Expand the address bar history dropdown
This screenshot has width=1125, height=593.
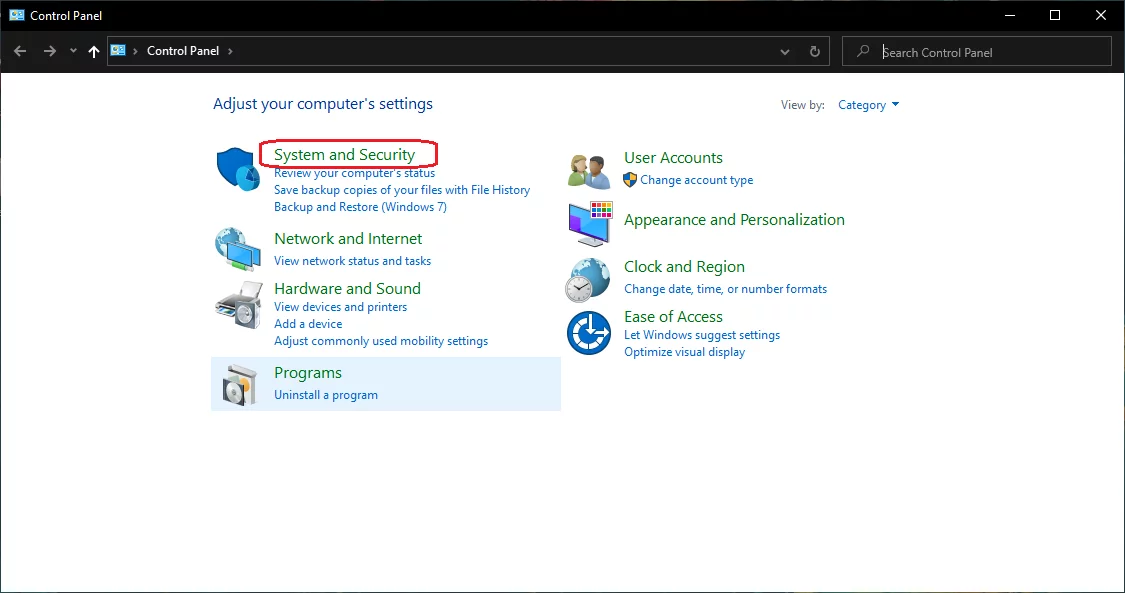point(785,52)
